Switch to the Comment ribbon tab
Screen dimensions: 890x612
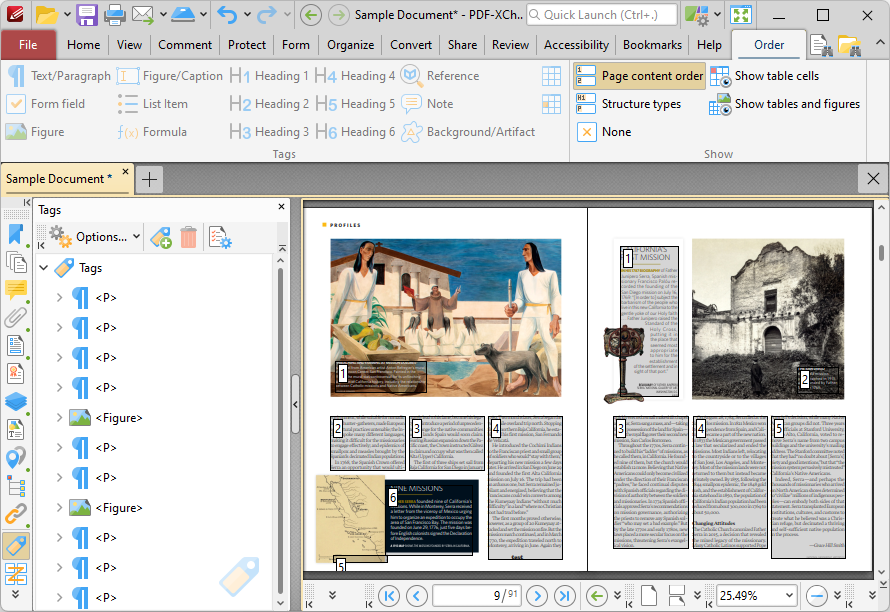(185, 45)
